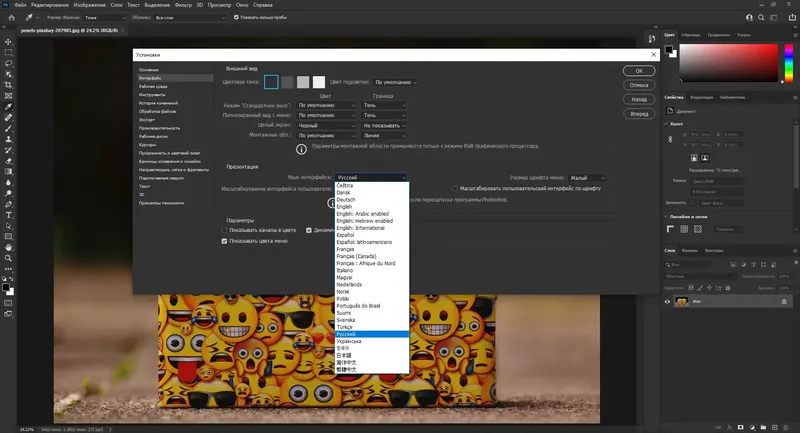800x433 pixels.
Task: Toggle 'Показывать каналы в цвете' checkbox
Action: coord(224,230)
